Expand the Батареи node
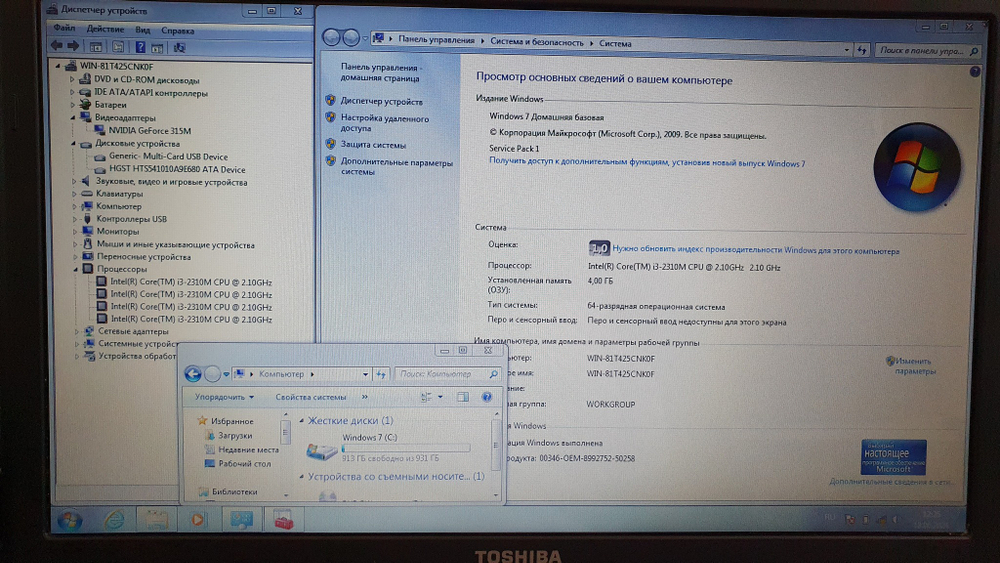Viewport: 1000px width, 563px height. pyautogui.click(x=73, y=105)
